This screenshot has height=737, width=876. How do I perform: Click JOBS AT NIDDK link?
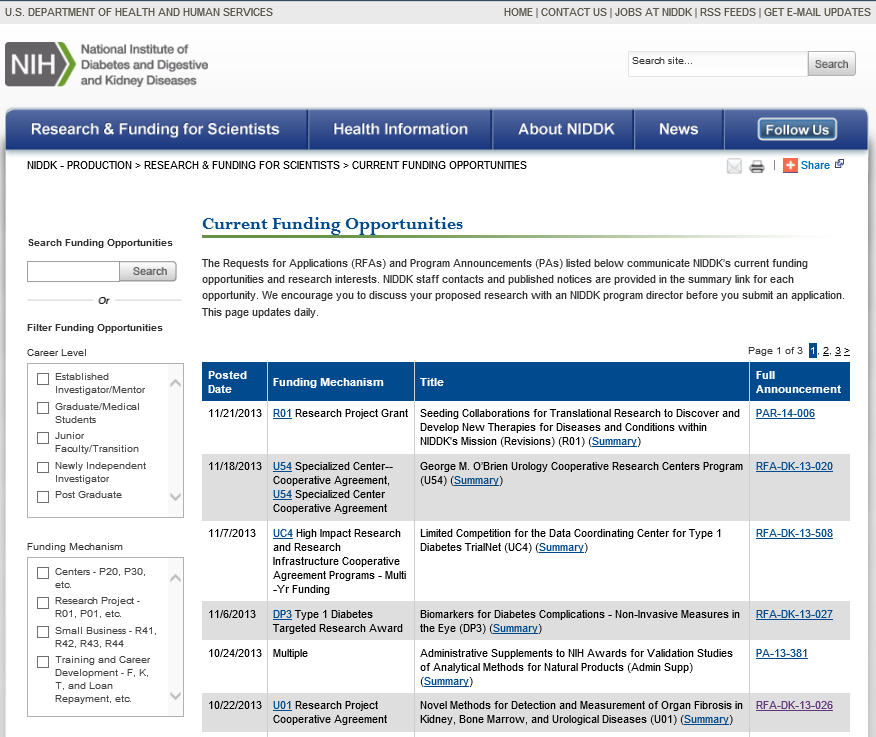(653, 12)
